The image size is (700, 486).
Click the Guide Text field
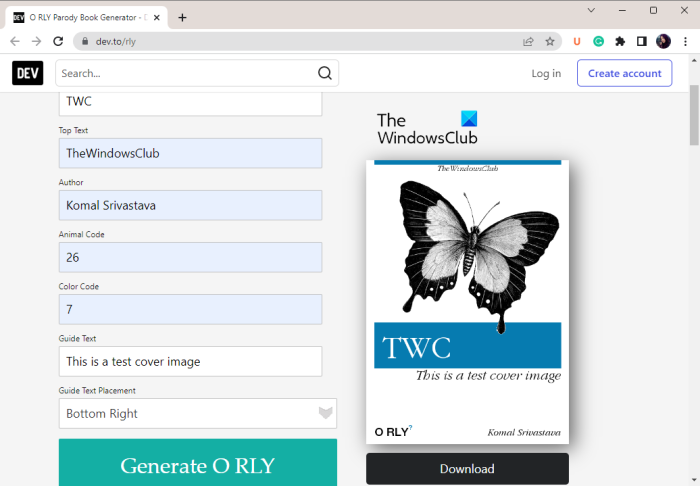pos(191,361)
